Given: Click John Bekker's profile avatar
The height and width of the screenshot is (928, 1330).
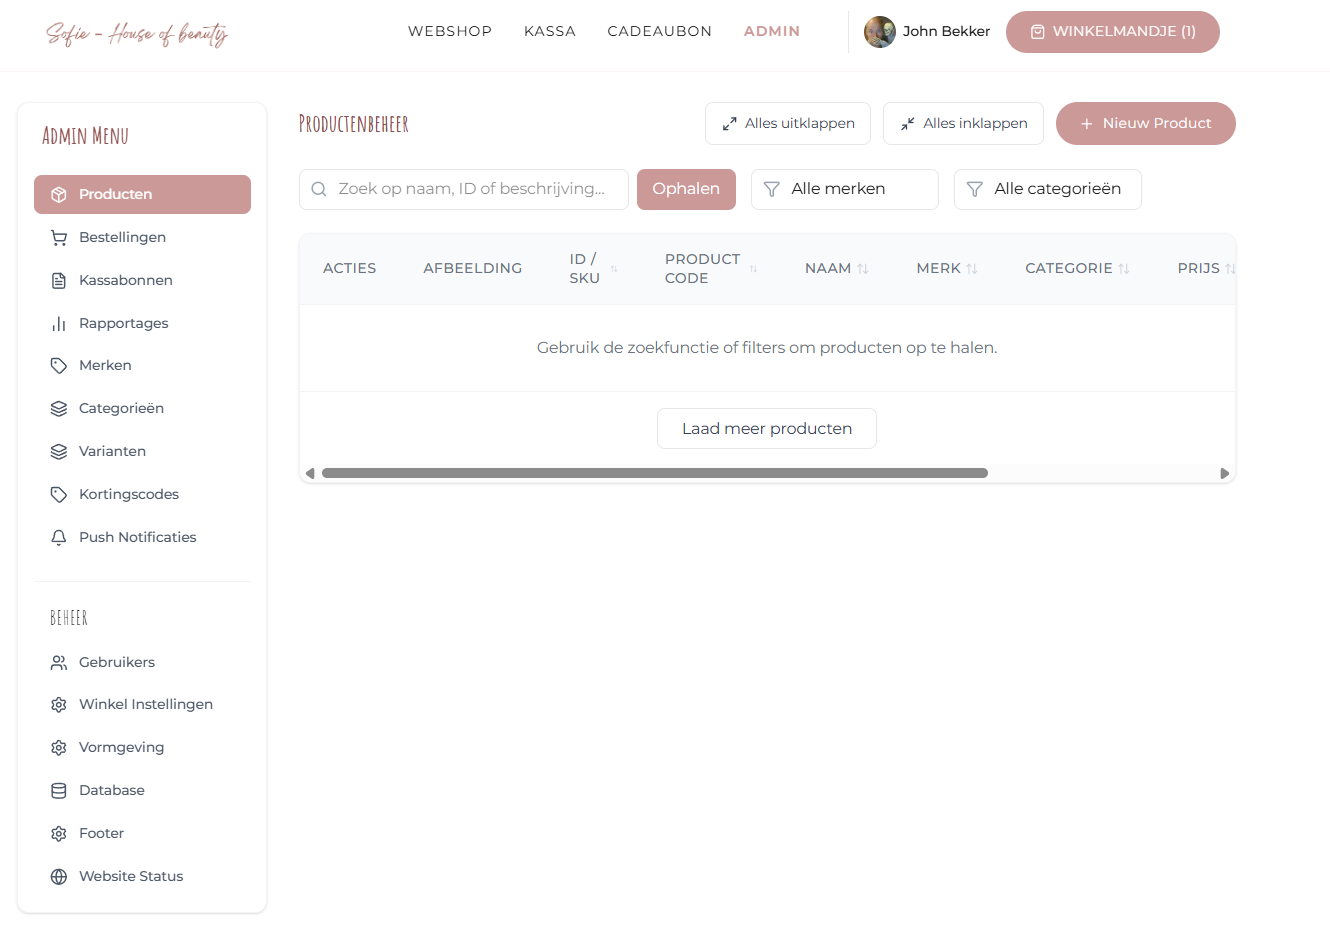Looking at the screenshot, I should (880, 32).
